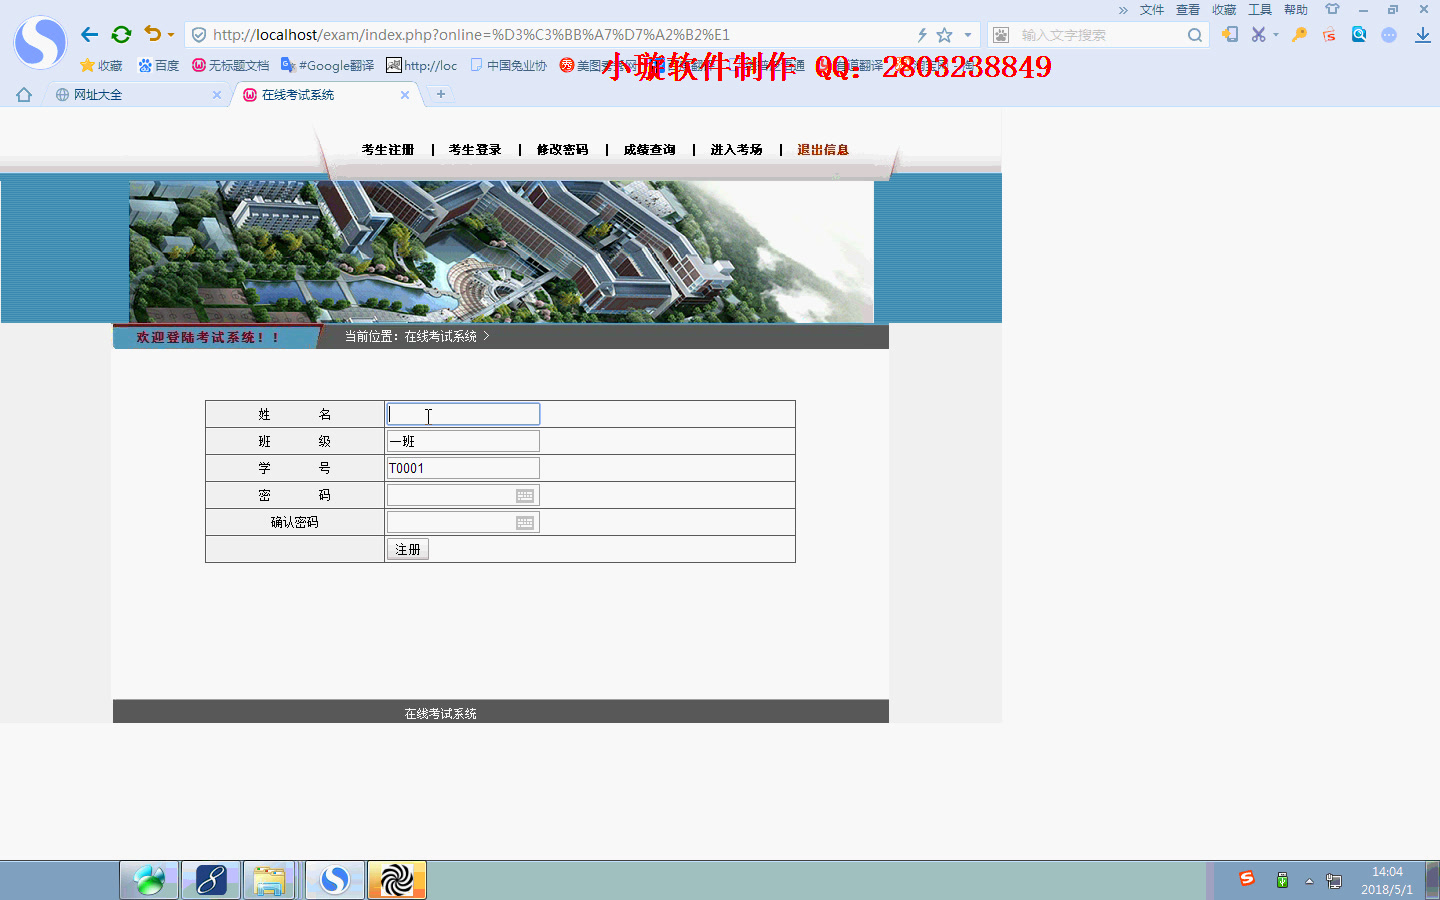Open the 百度 bookmark
The width and height of the screenshot is (1440, 900).
point(158,65)
